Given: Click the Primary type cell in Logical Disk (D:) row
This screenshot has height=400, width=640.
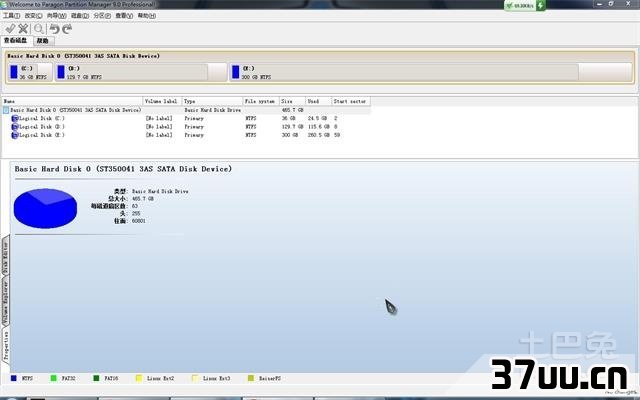Looking at the screenshot, I should click(194, 127).
